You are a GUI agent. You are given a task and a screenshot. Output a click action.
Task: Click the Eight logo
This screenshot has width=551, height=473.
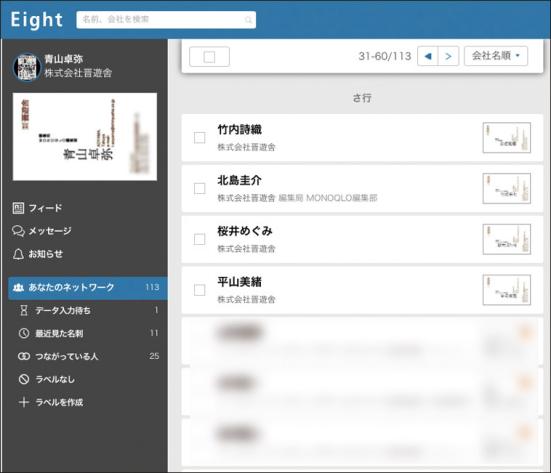37,20
